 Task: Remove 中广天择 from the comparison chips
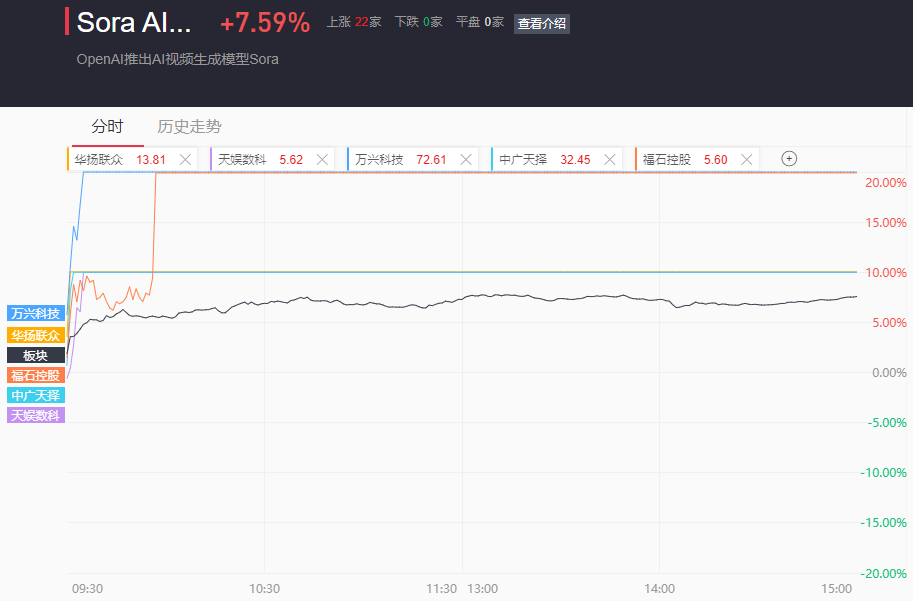tap(610, 160)
